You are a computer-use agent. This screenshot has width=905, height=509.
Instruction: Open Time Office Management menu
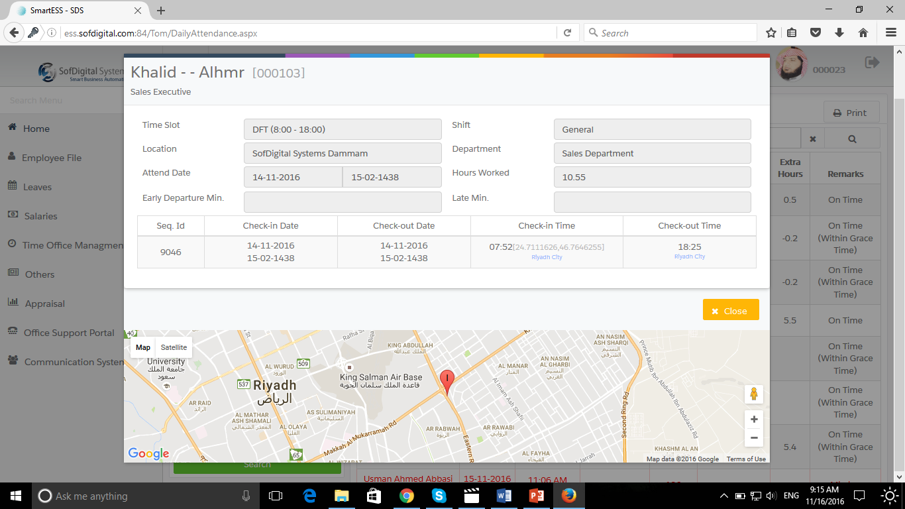(x=72, y=245)
